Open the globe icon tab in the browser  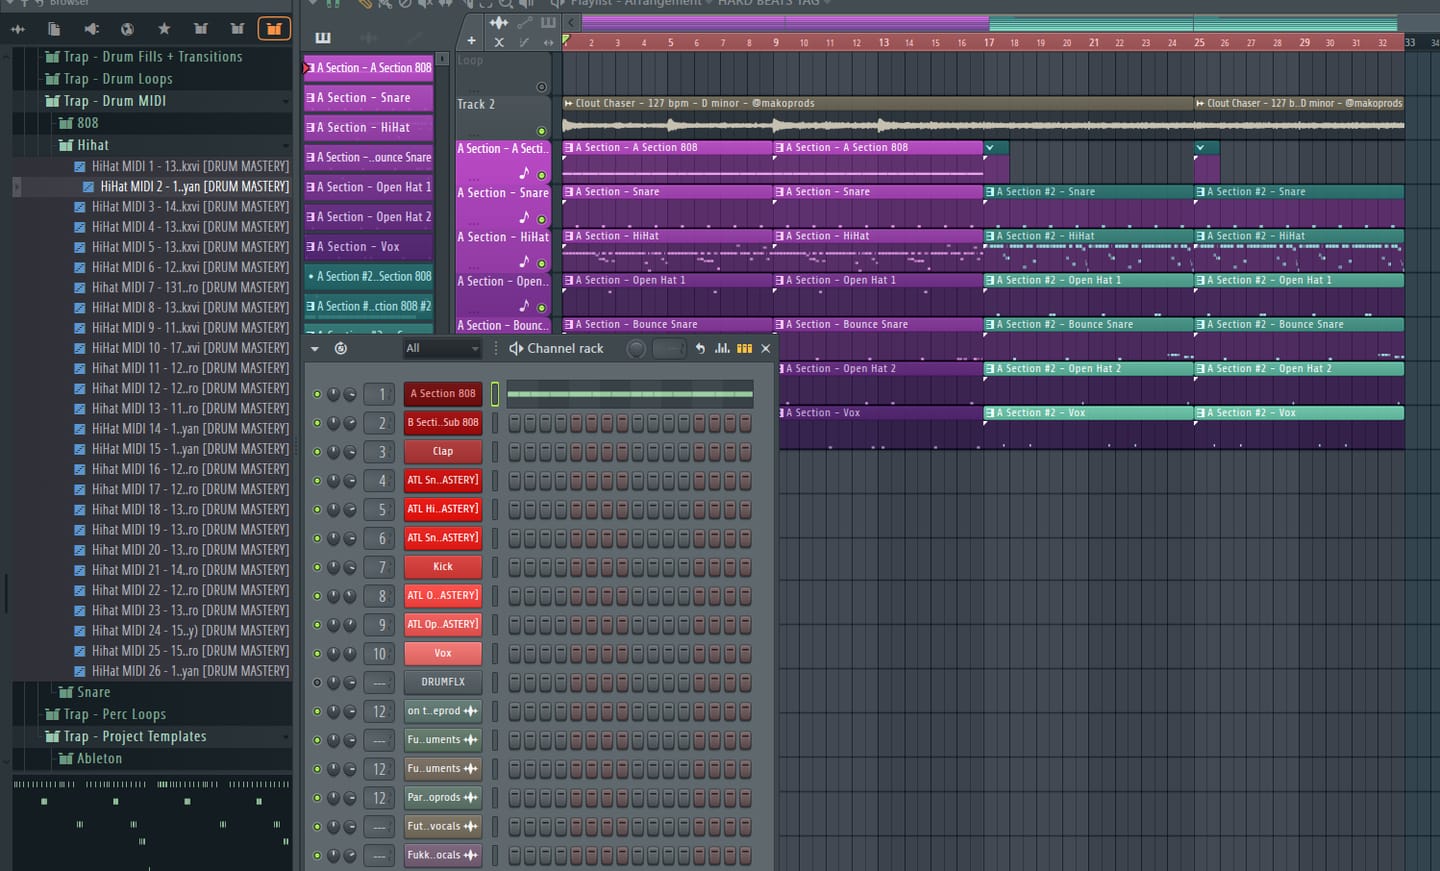127,29
